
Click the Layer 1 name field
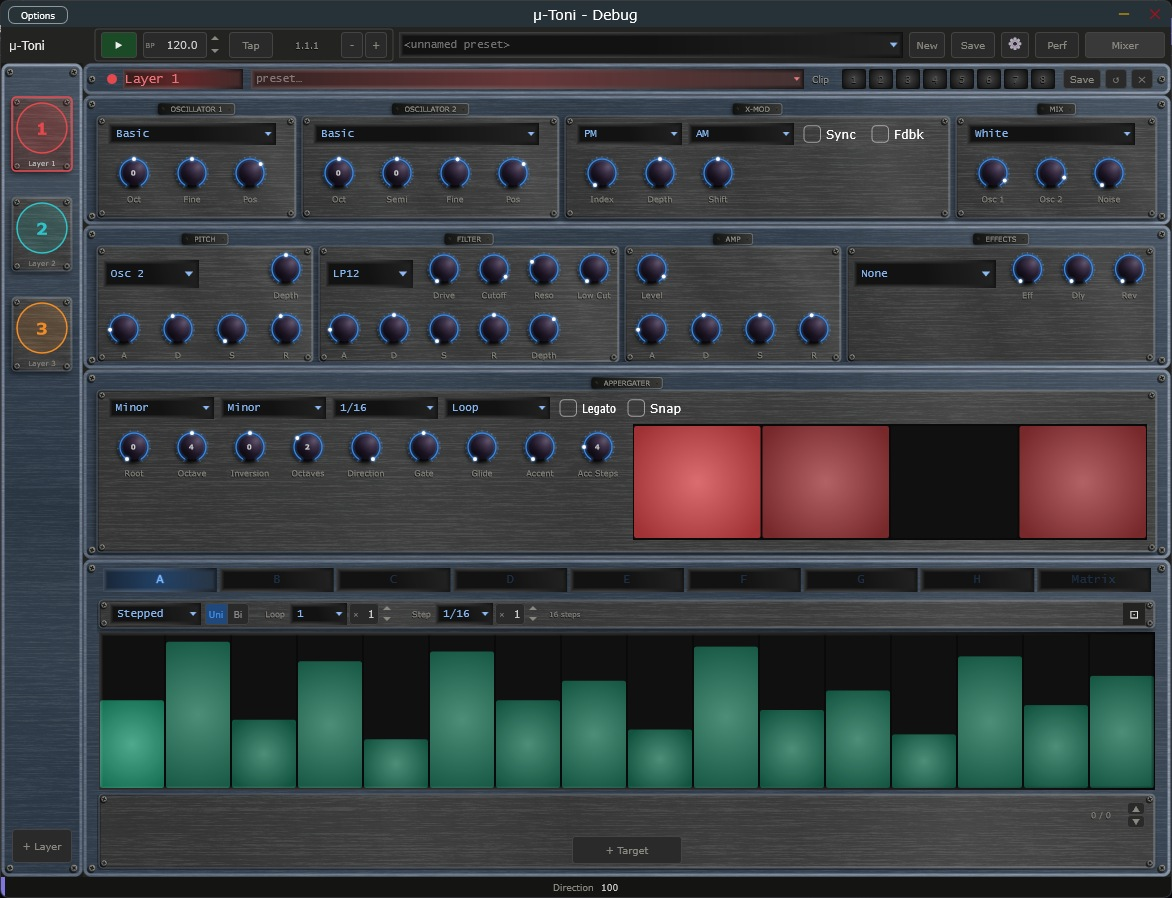click(182, 79)
